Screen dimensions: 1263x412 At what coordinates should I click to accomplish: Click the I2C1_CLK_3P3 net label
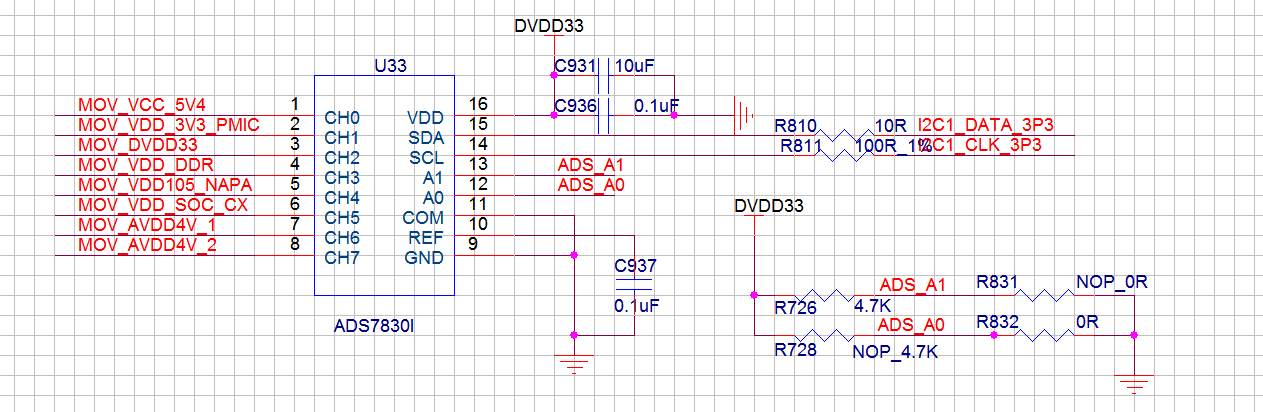982,145
